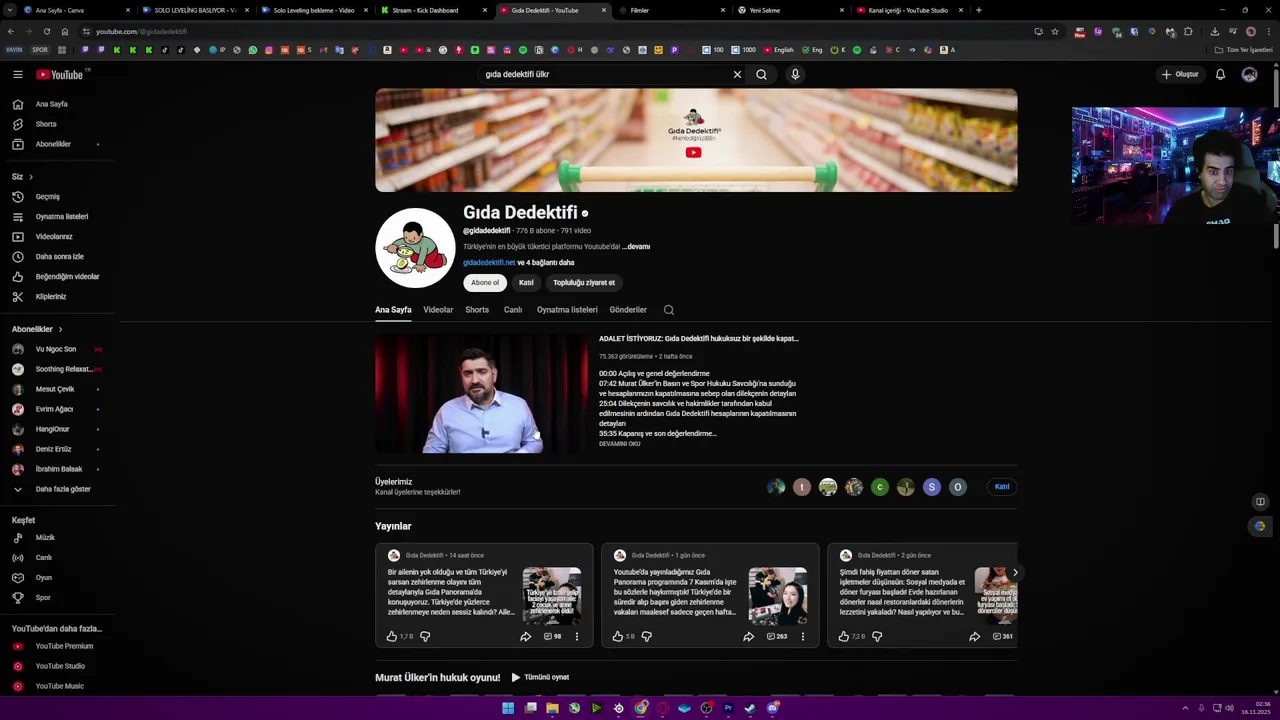Viewport: 1280px width, 720px height.
Task: Open a new browser tab
Action: (x=978, y=10)
